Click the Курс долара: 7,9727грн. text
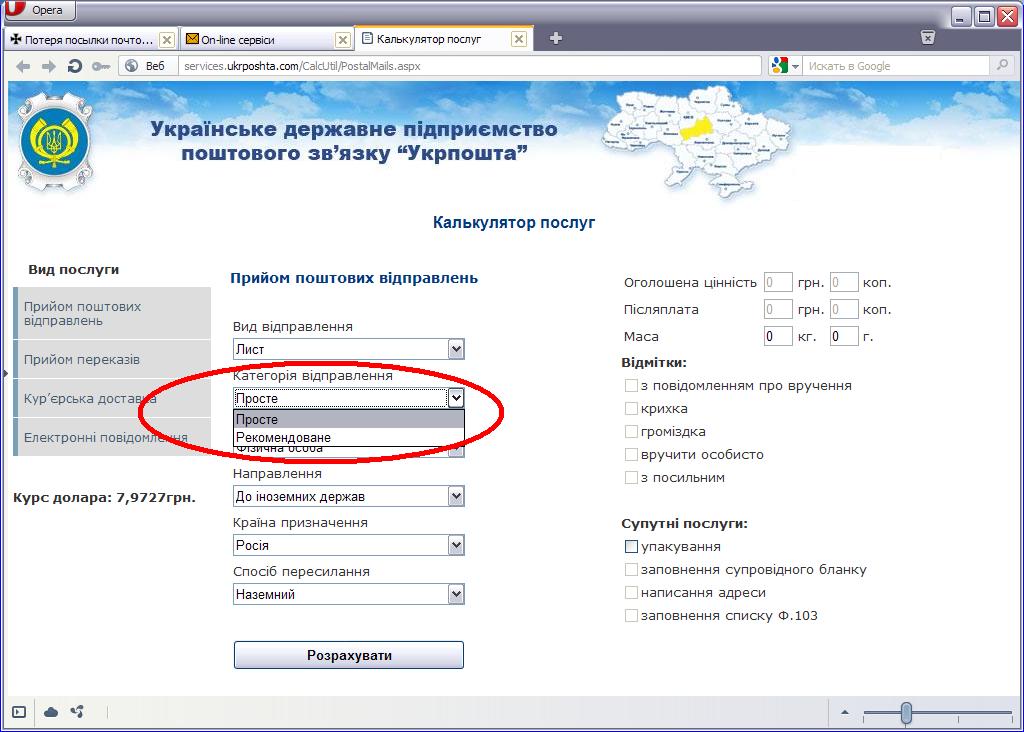The width and height of the screenshot is (1024, 732). pos(104,498)
